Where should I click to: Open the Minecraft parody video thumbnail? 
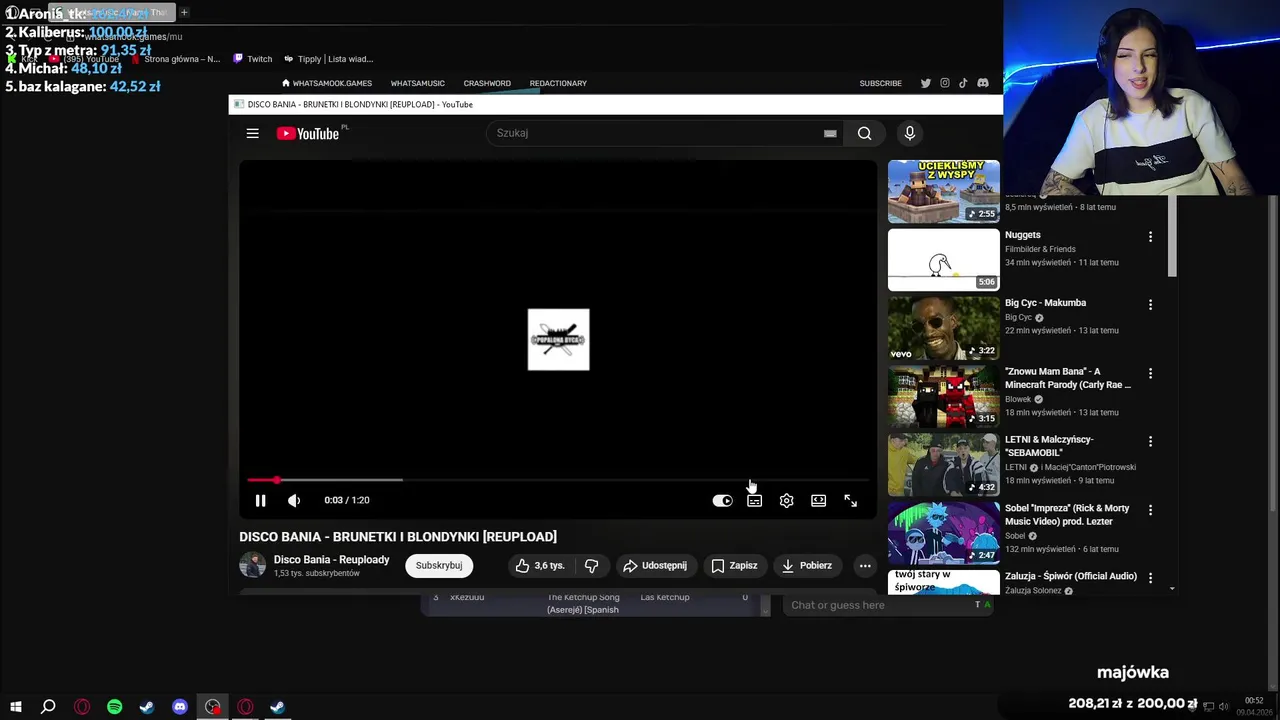point(943,396)
